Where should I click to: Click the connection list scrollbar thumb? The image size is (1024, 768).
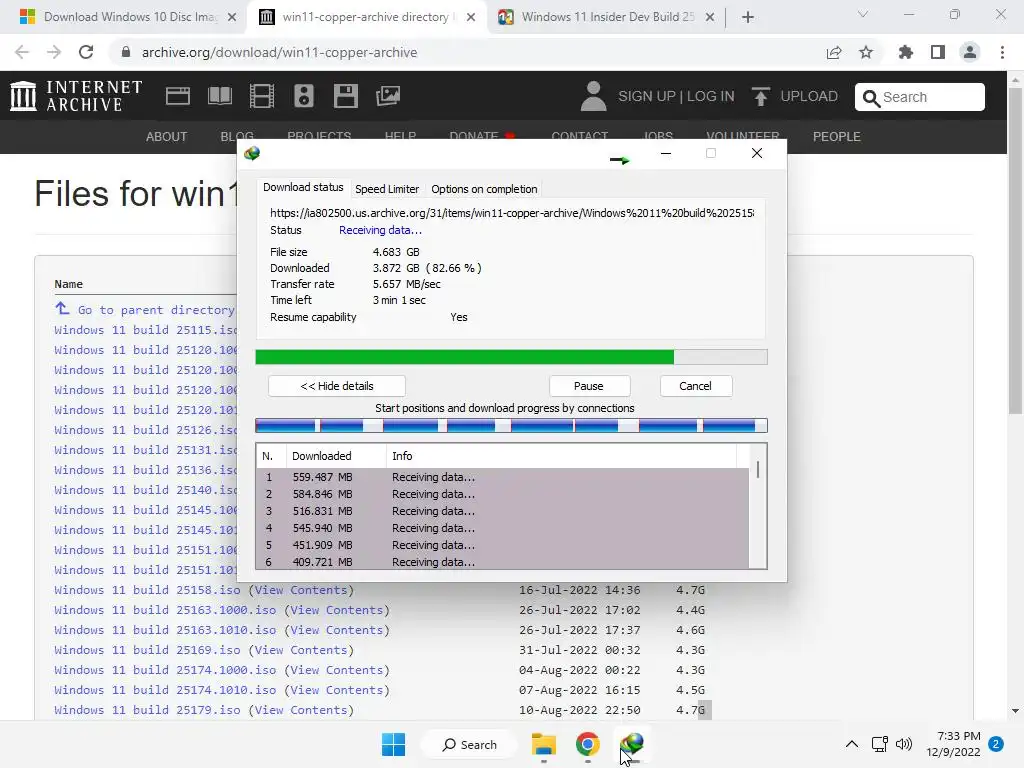758,470
